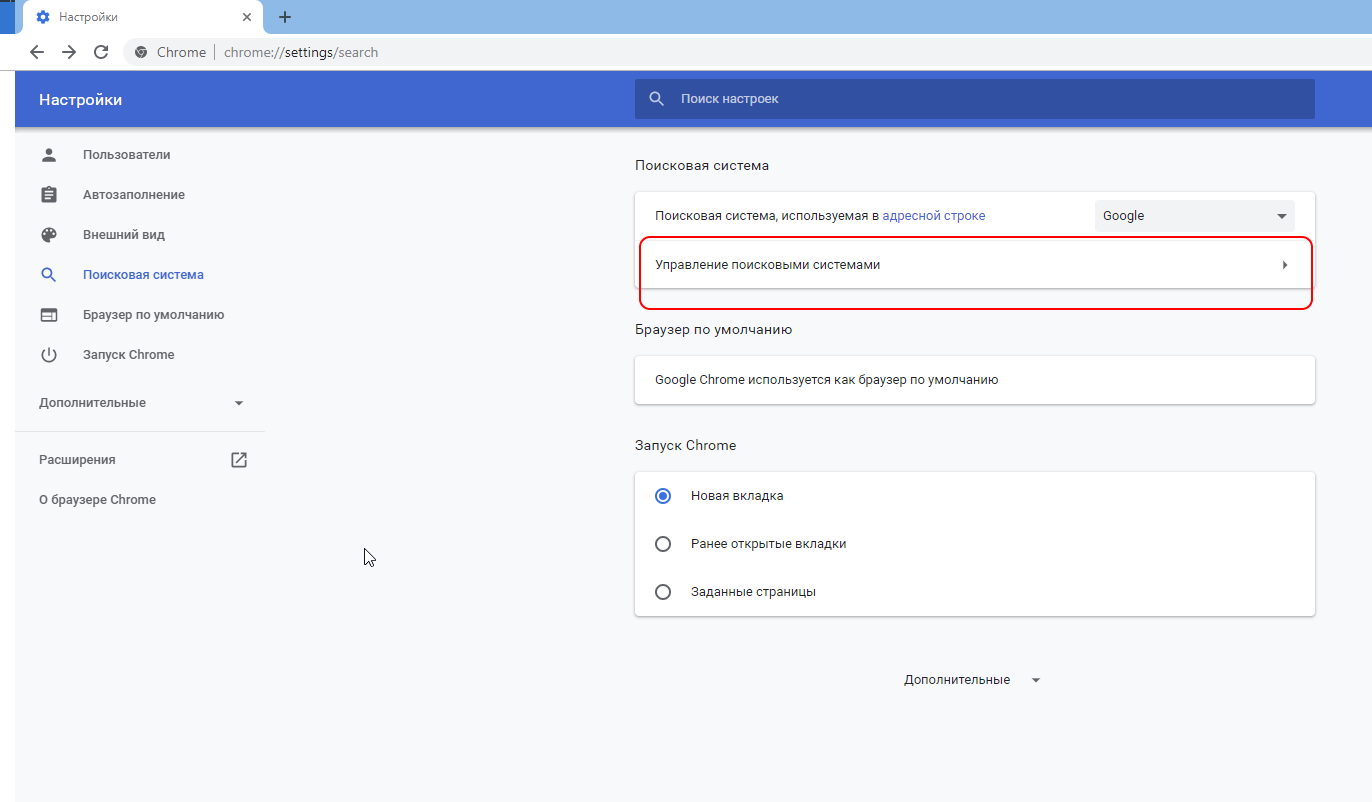Image resolution: width=1372 pixels, height=802 pixels.
Task: Open the Google search engine dropdown
Action: tap(1194, 215)
